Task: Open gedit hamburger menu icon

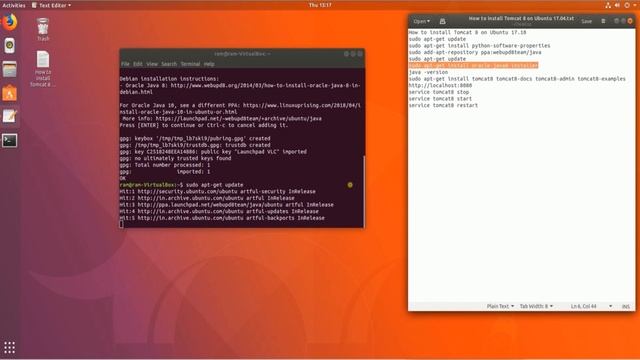Action: (603, 21)
